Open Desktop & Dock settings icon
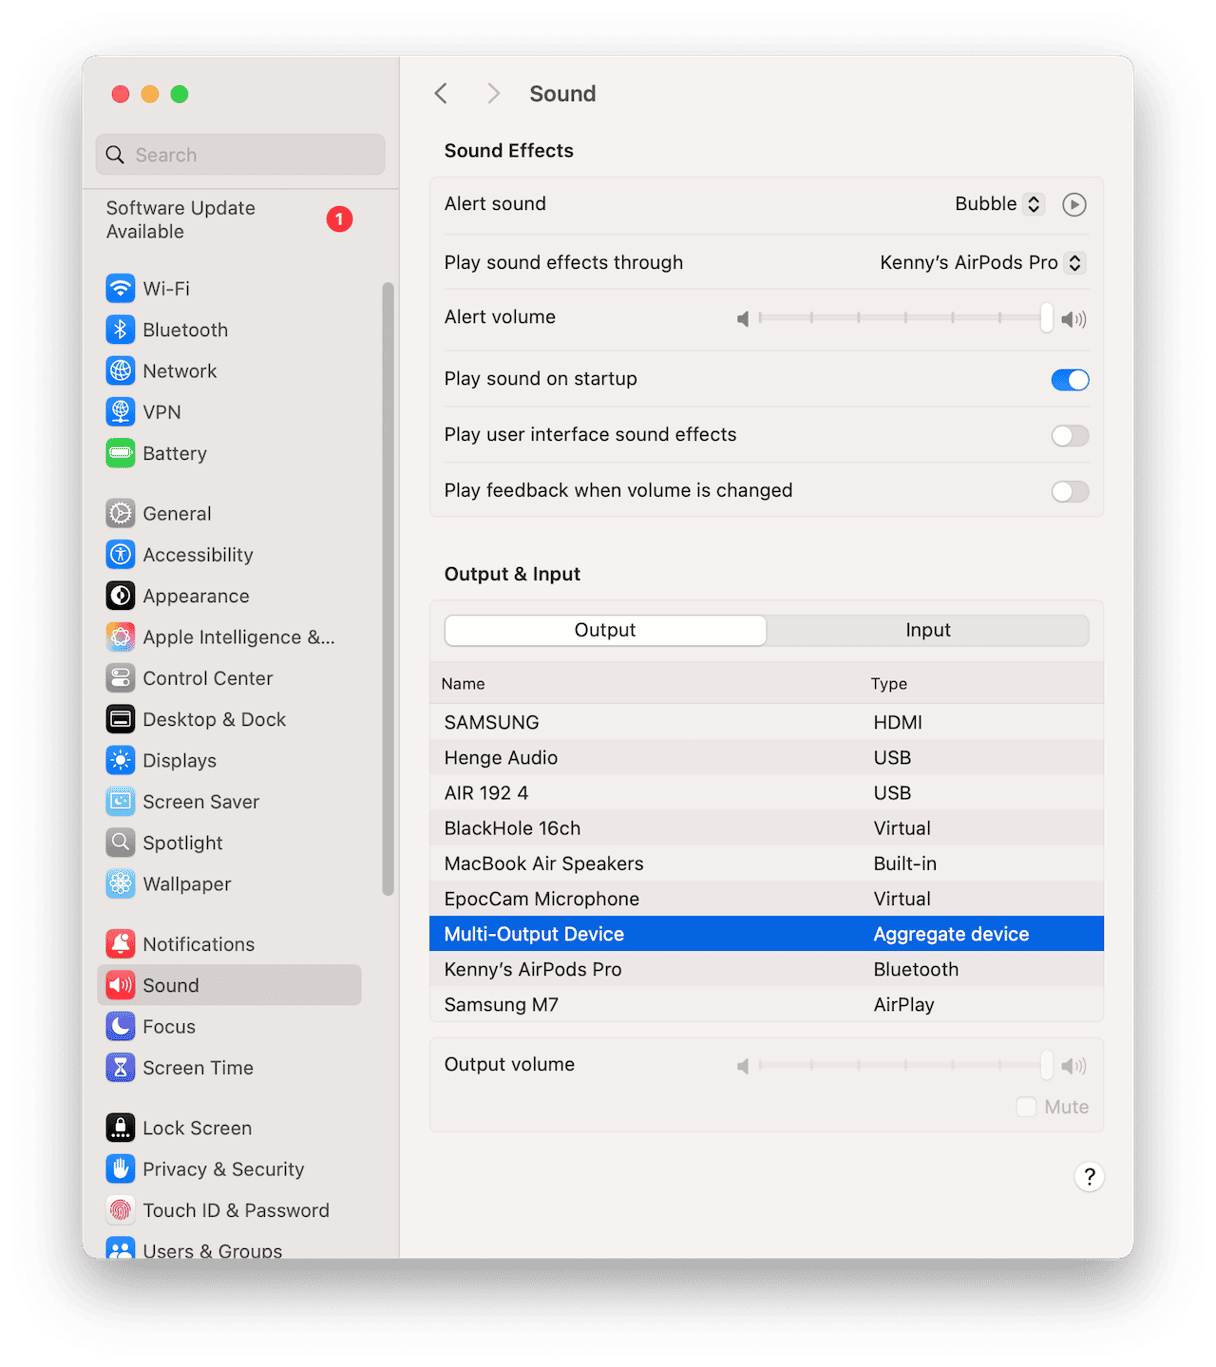 coord(120,719)
